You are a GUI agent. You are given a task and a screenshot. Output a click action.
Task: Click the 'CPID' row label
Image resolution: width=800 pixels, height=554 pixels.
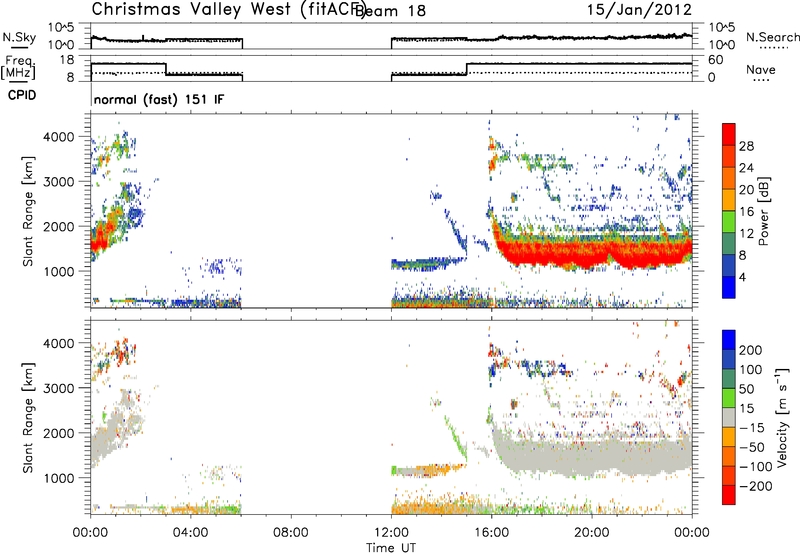coord(22,95)
